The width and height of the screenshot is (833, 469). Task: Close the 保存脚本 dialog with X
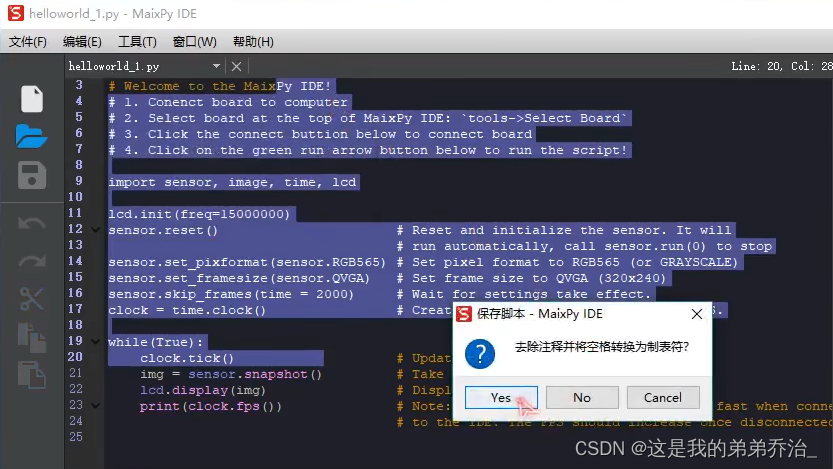[x=696, y=314]
